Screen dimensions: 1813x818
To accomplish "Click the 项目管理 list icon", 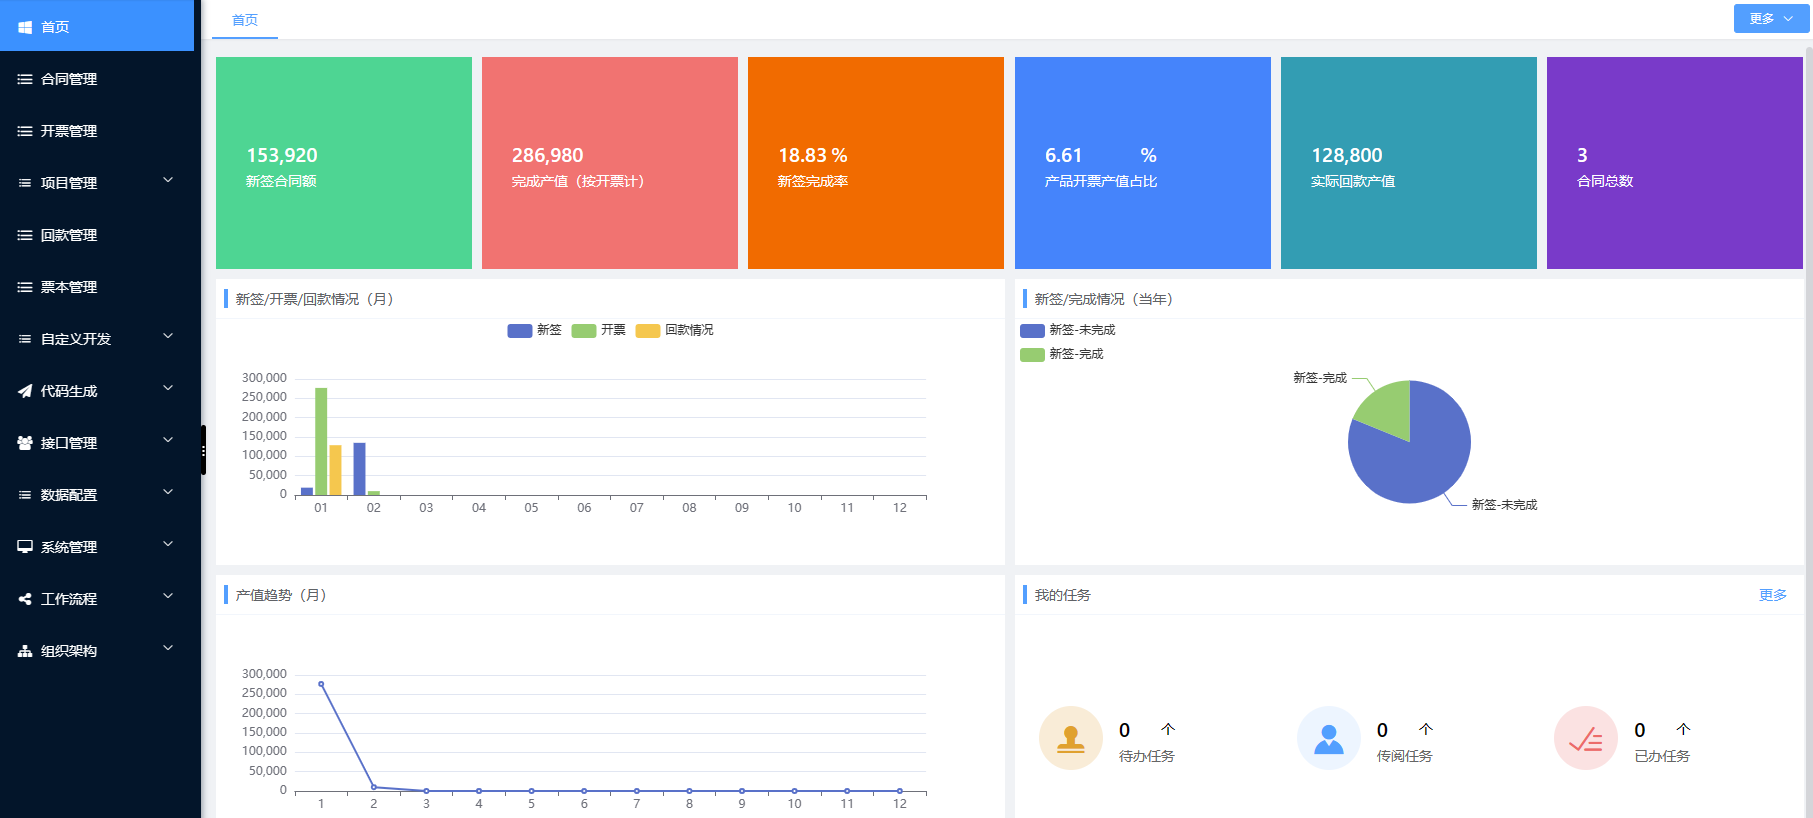I will tap(25, 183).
